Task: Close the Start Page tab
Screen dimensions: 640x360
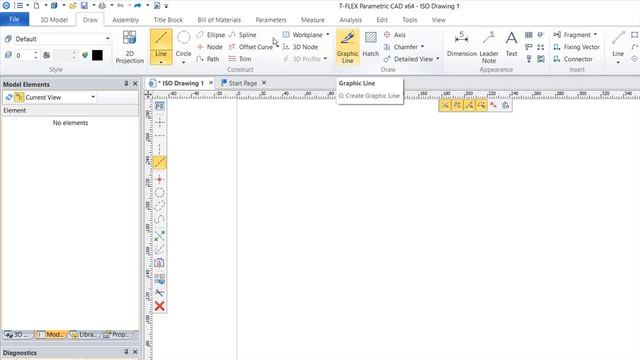Action: coord(264,83)
